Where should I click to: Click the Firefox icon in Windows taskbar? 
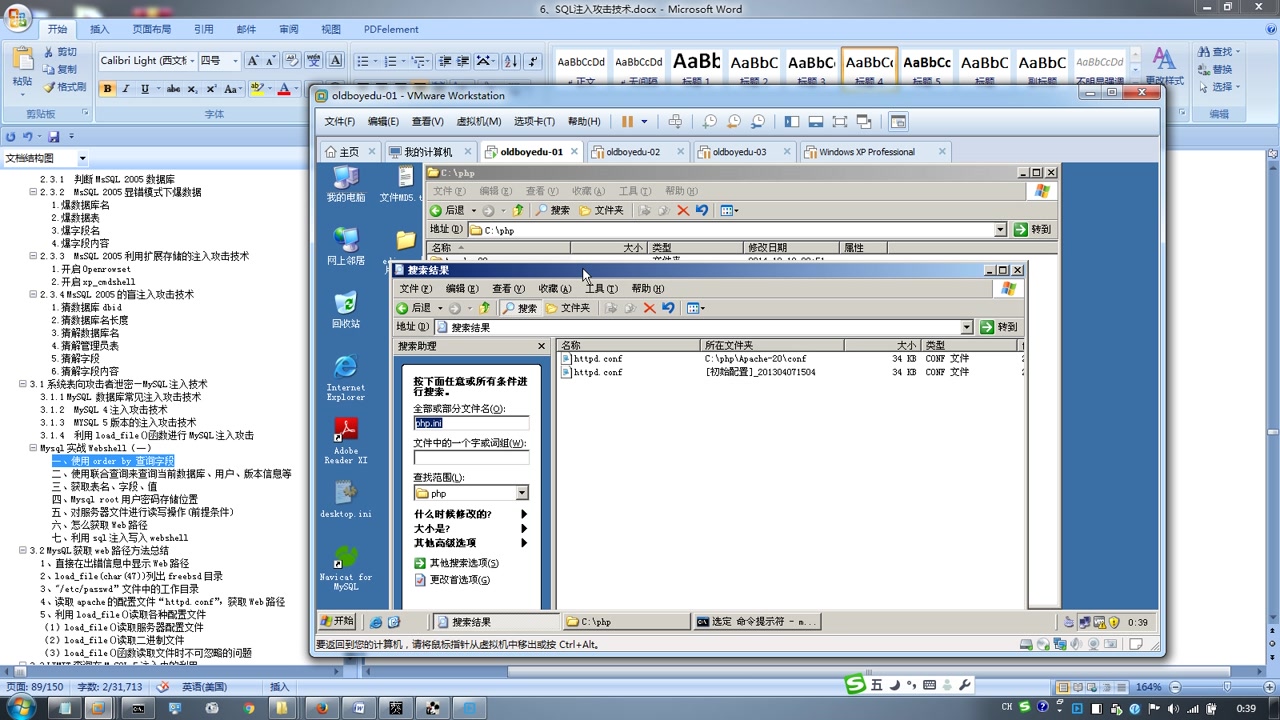click(x=322, y=708)
